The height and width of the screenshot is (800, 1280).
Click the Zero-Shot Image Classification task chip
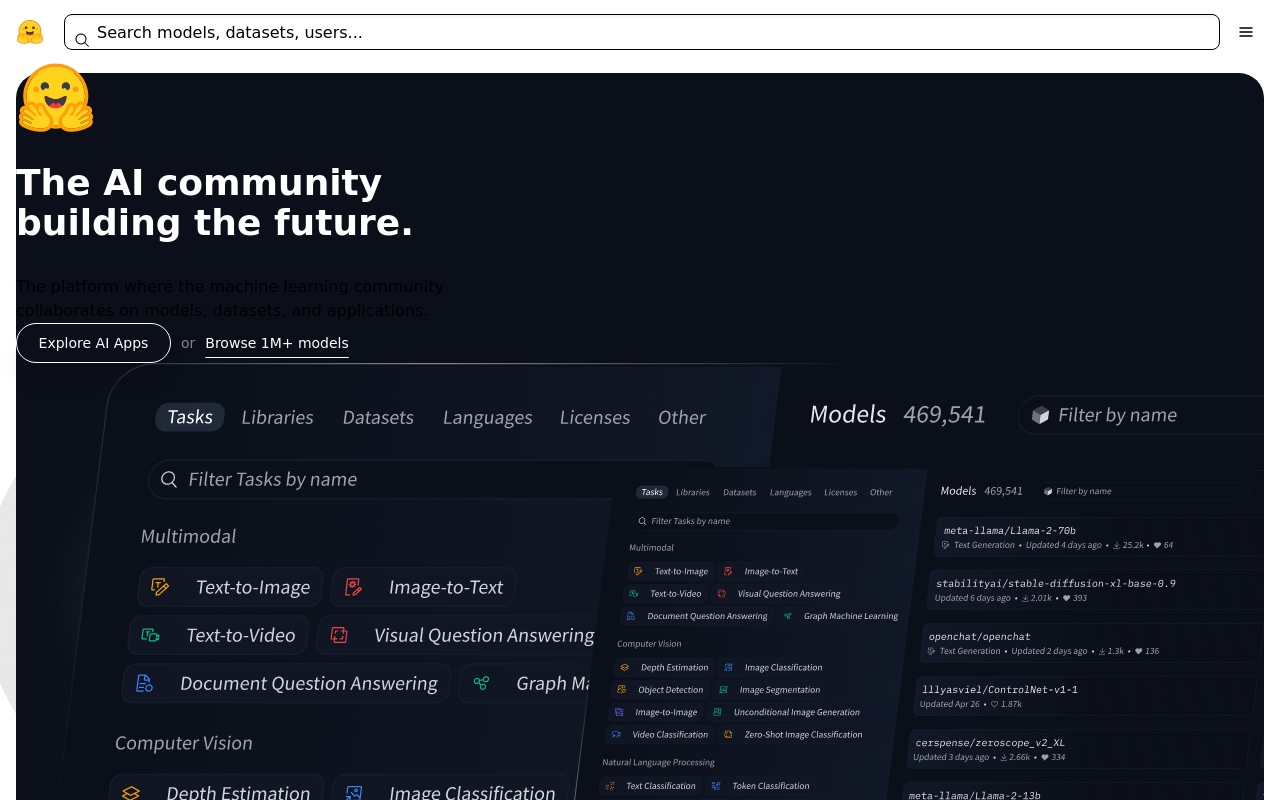click(x=792, y=735)
